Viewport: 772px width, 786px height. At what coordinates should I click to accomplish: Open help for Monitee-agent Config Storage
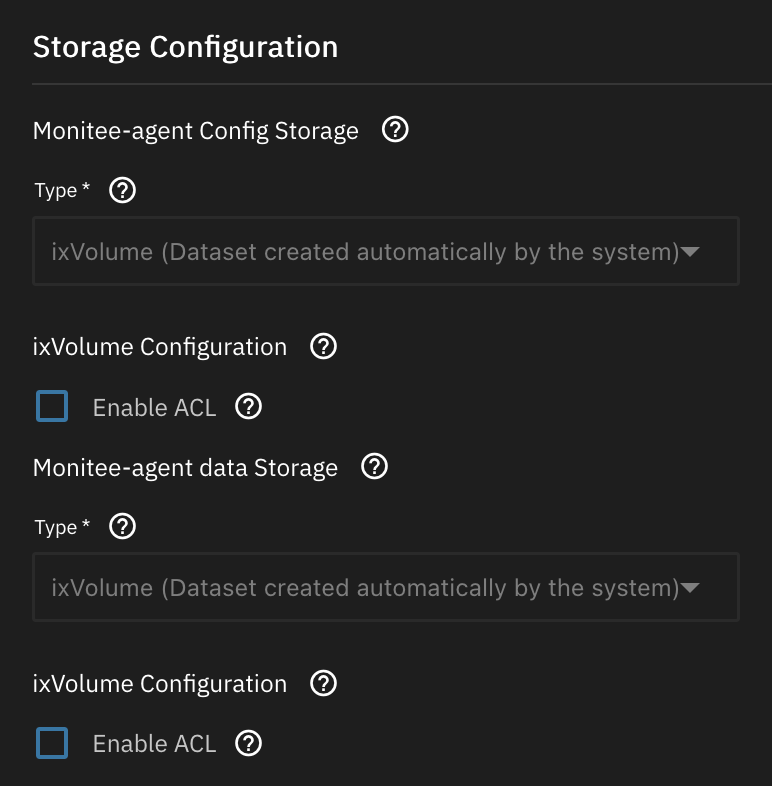[396, 130]
